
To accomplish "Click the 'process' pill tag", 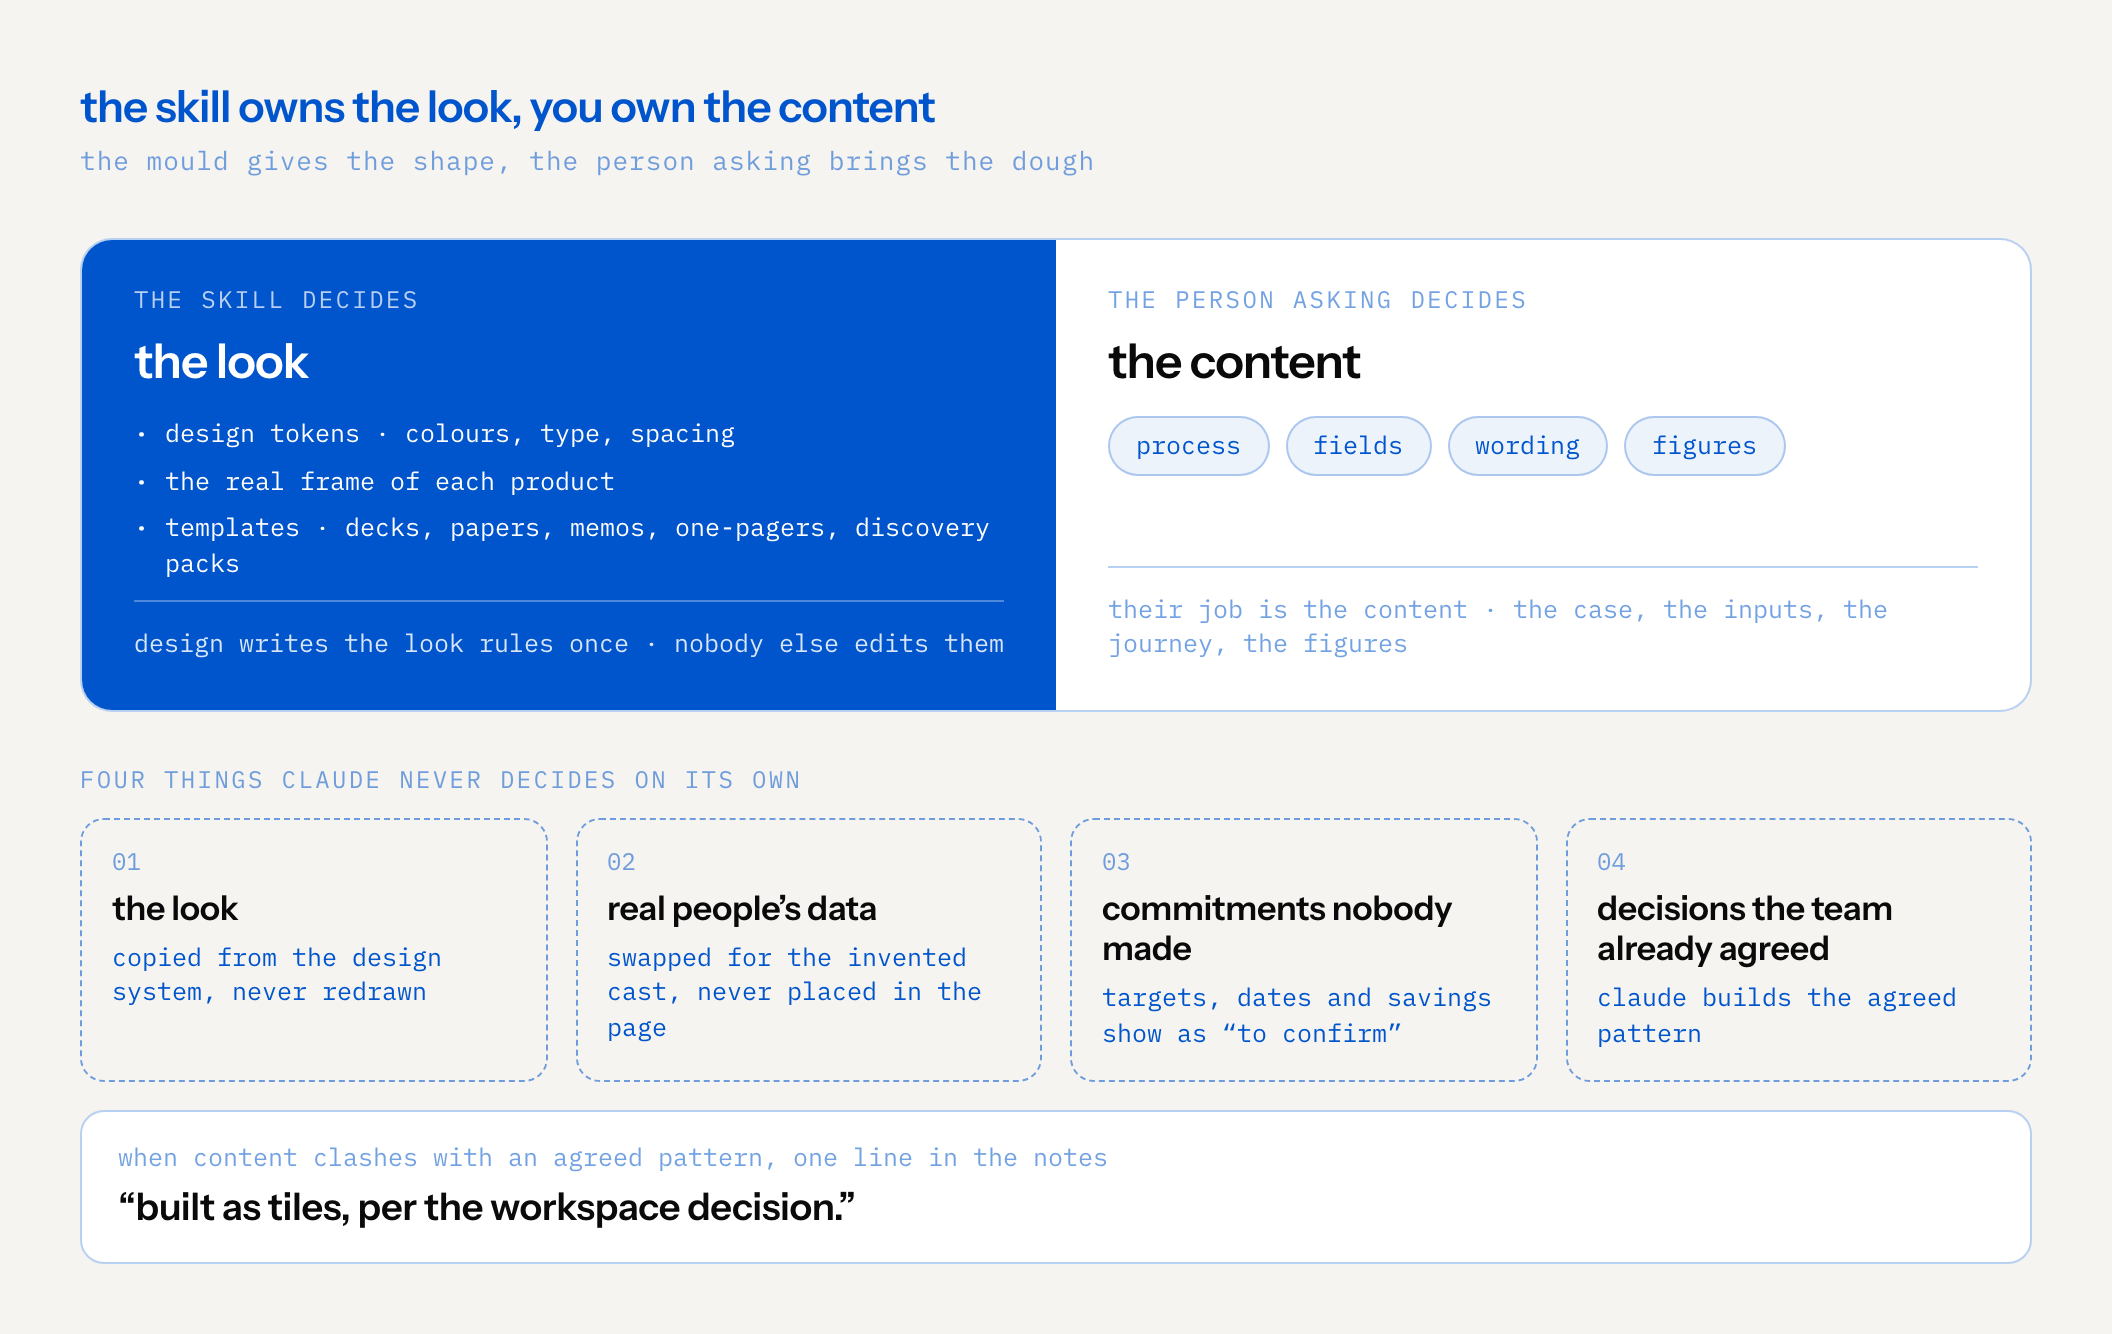I will point(1188,446).
